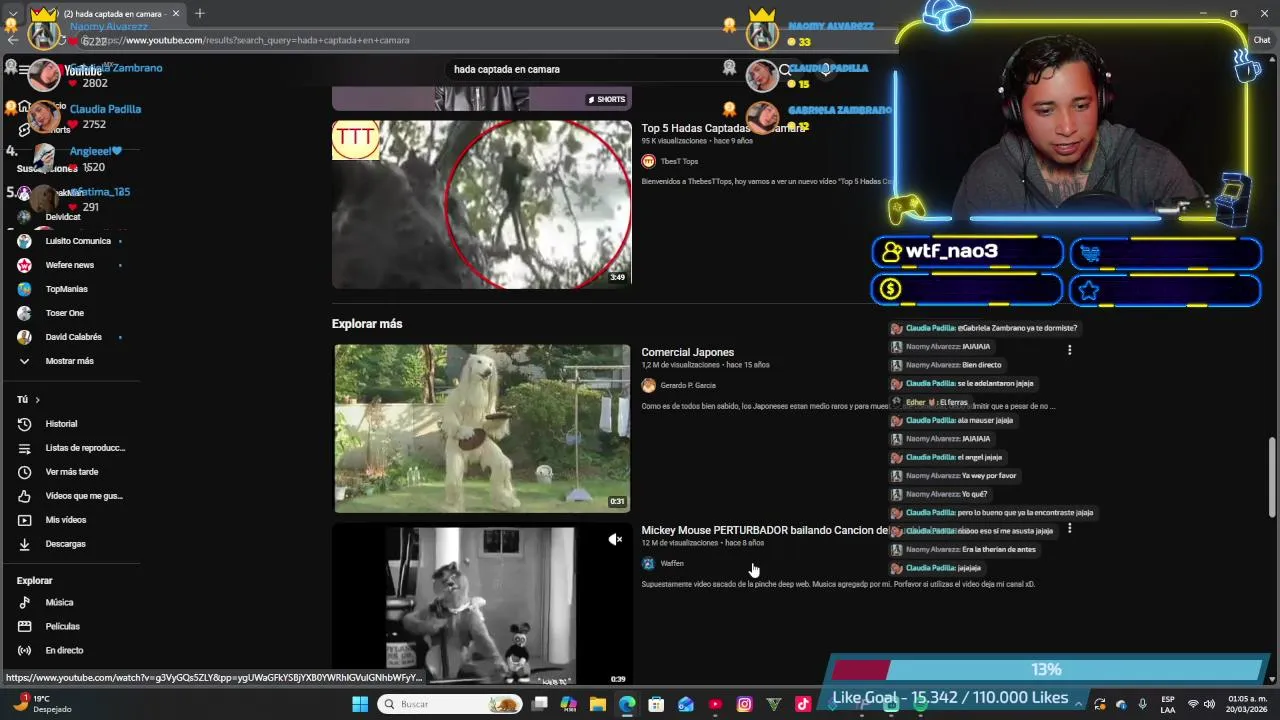Open three-dot menu beside Naomy JAJAJAJA message
The height and width of the screenshot is (720, 1280).
coord(1069,350)
